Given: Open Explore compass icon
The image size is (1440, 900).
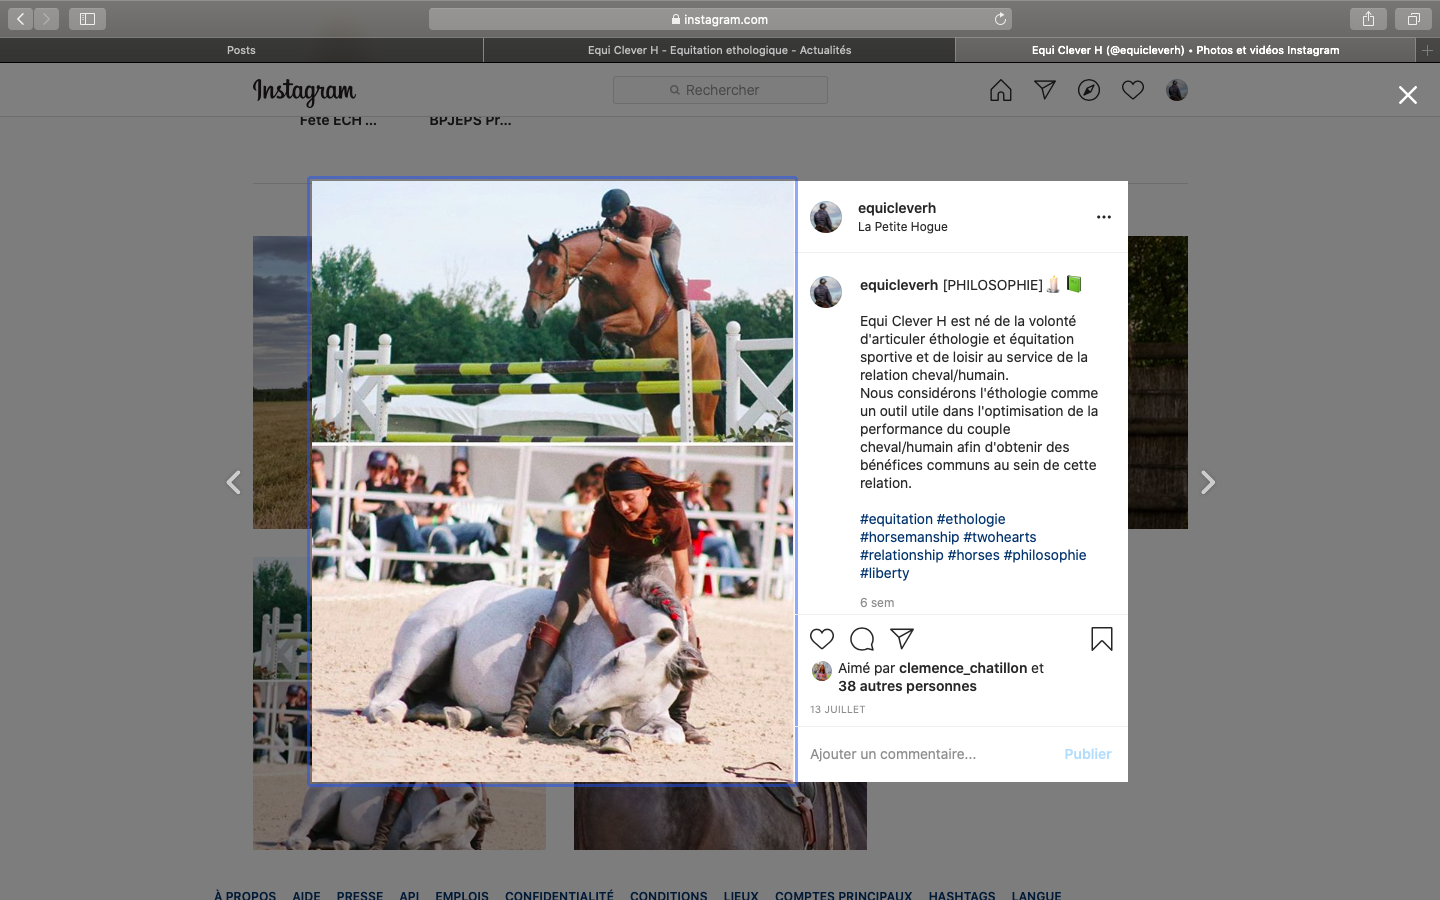Looking at the screenshot, I should pyautogui.click(x=1089, y=91).
